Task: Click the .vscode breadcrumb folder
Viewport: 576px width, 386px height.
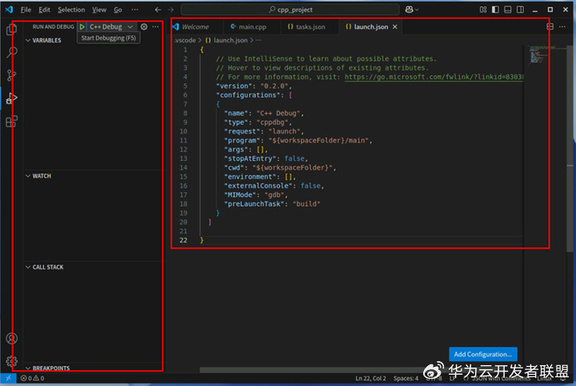Action: click(x=185, y=40)
